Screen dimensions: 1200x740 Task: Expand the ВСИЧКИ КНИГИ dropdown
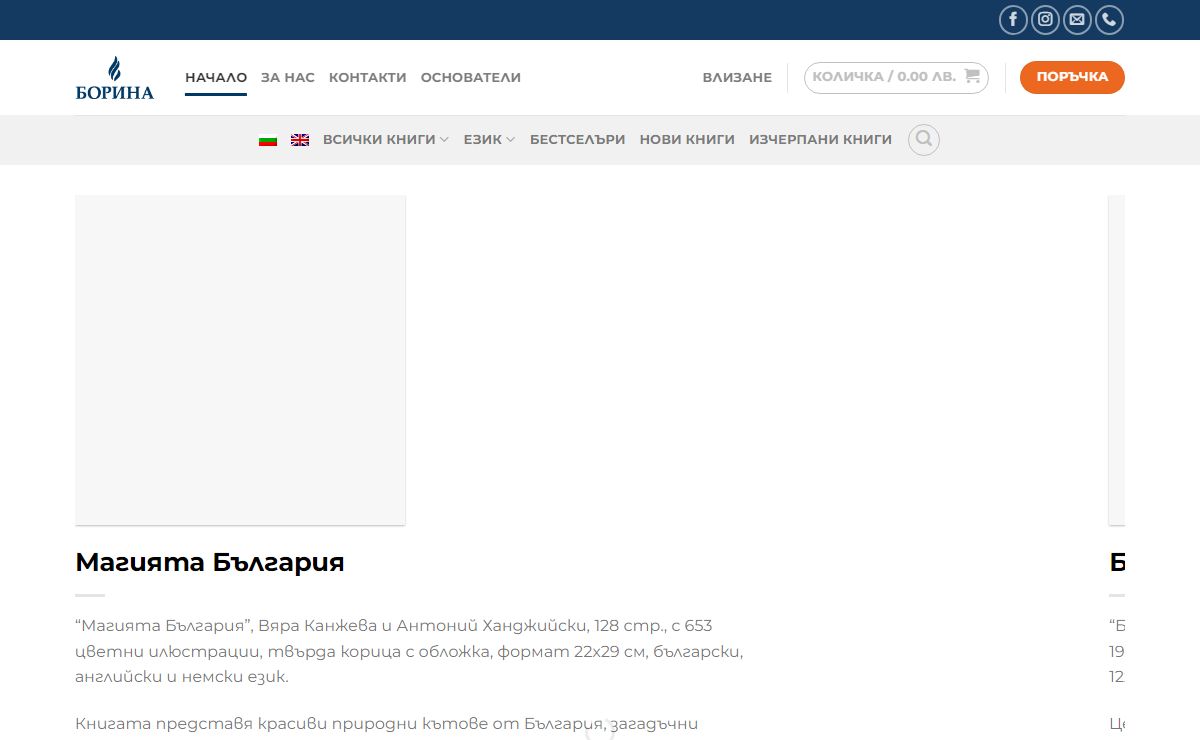coord(386,140)
